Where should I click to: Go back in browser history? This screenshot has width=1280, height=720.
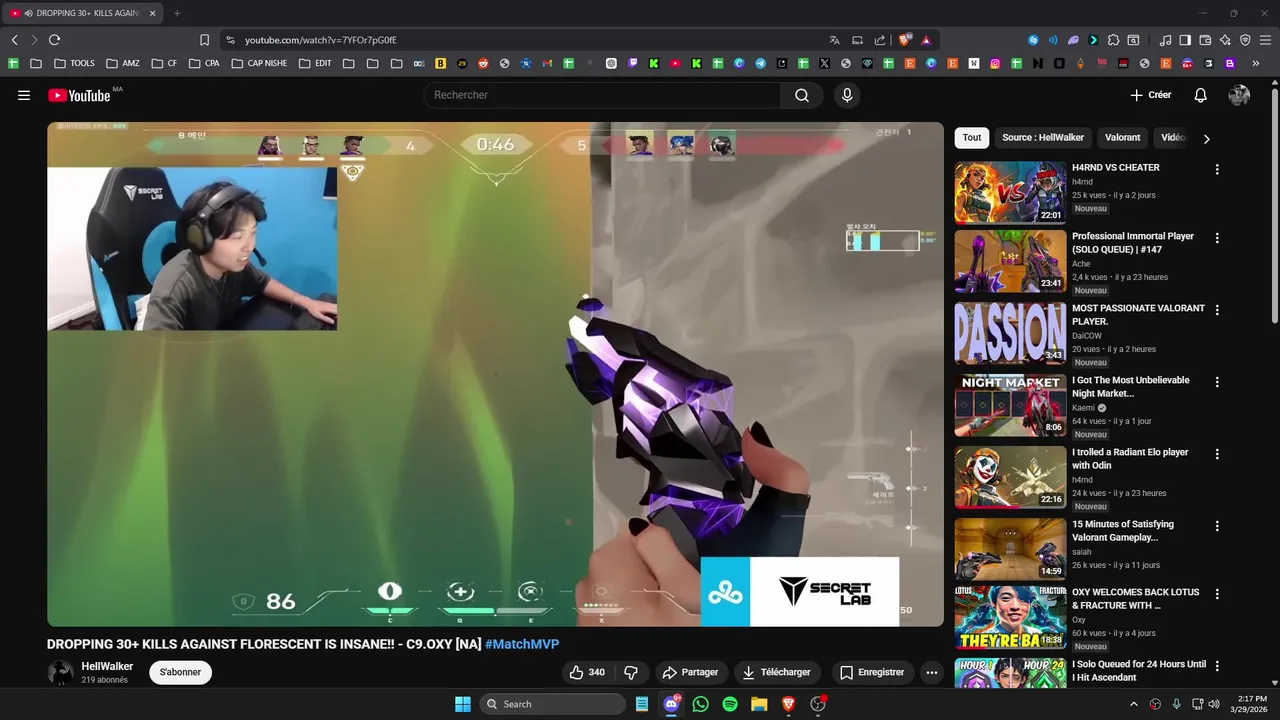14,40
